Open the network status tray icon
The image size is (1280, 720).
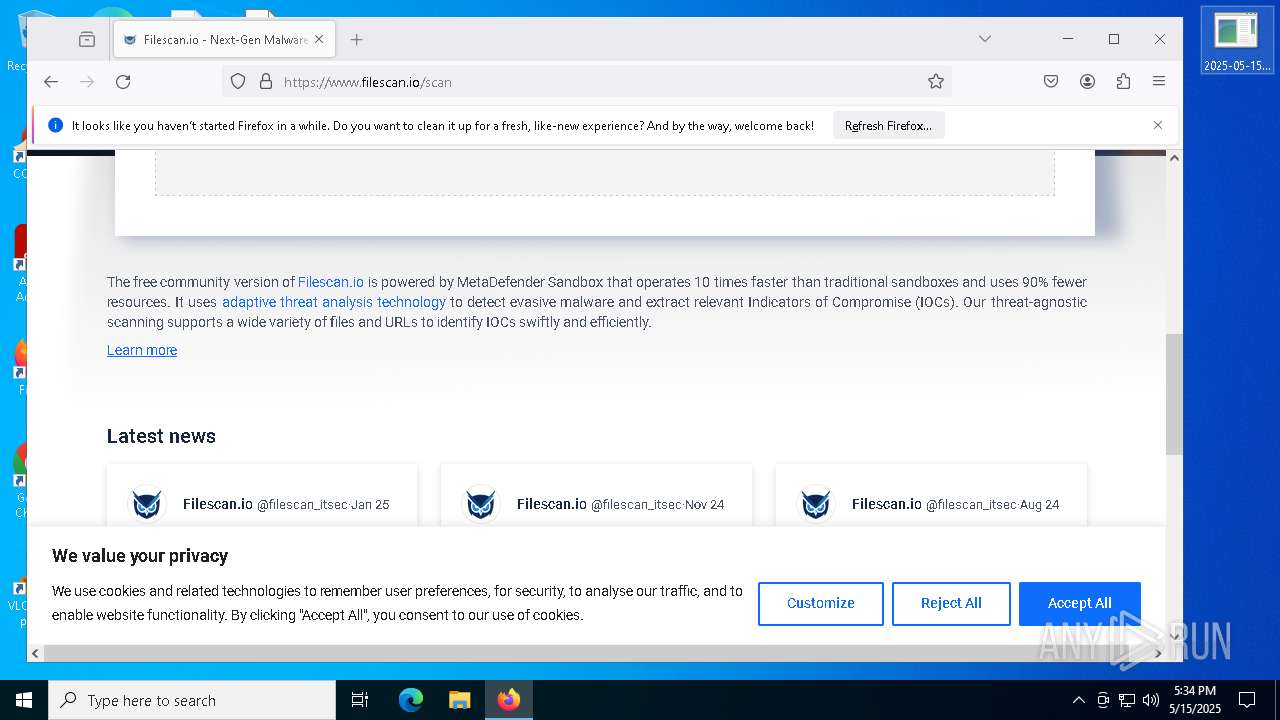click(x=1127, y=700)
